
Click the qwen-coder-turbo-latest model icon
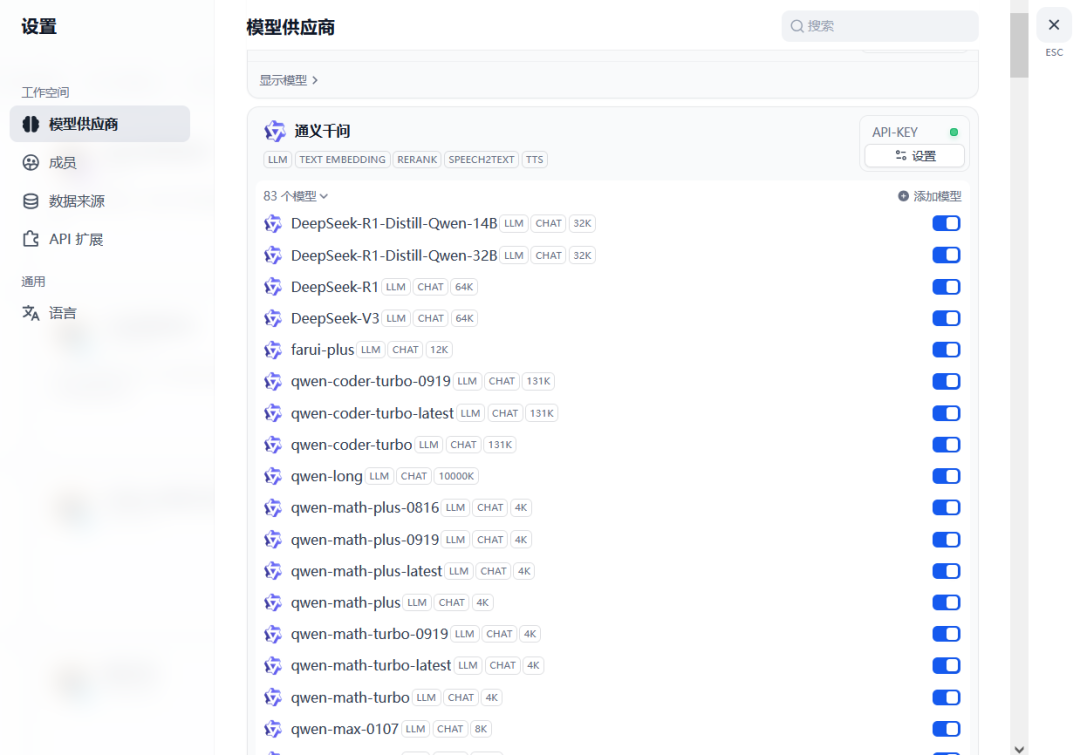[x=273, y=413]
